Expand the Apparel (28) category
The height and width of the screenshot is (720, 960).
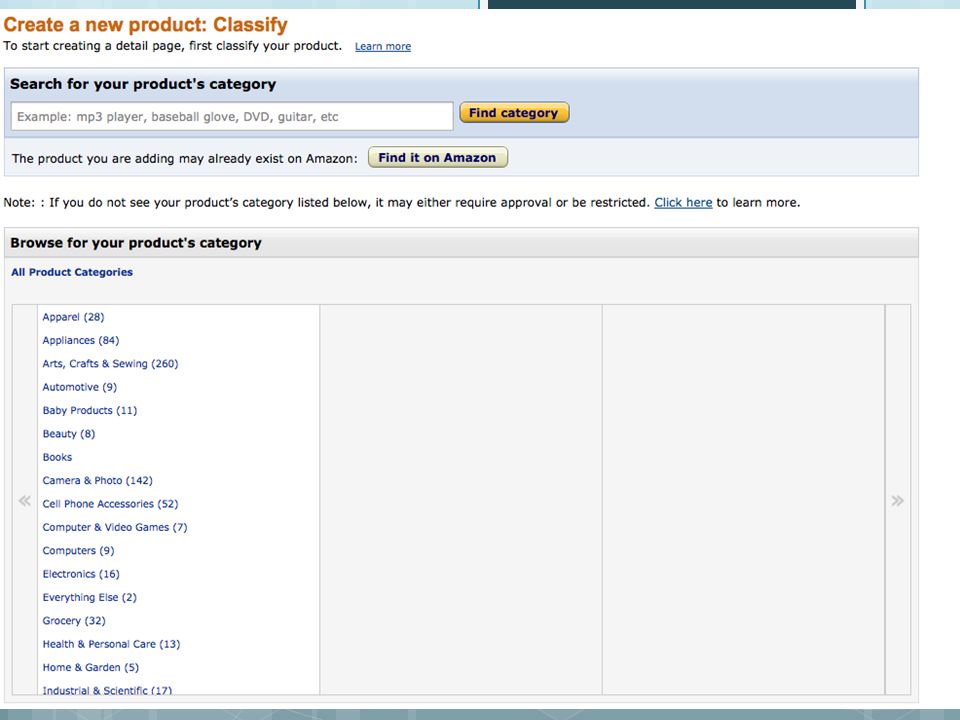(x=73, y=317)
